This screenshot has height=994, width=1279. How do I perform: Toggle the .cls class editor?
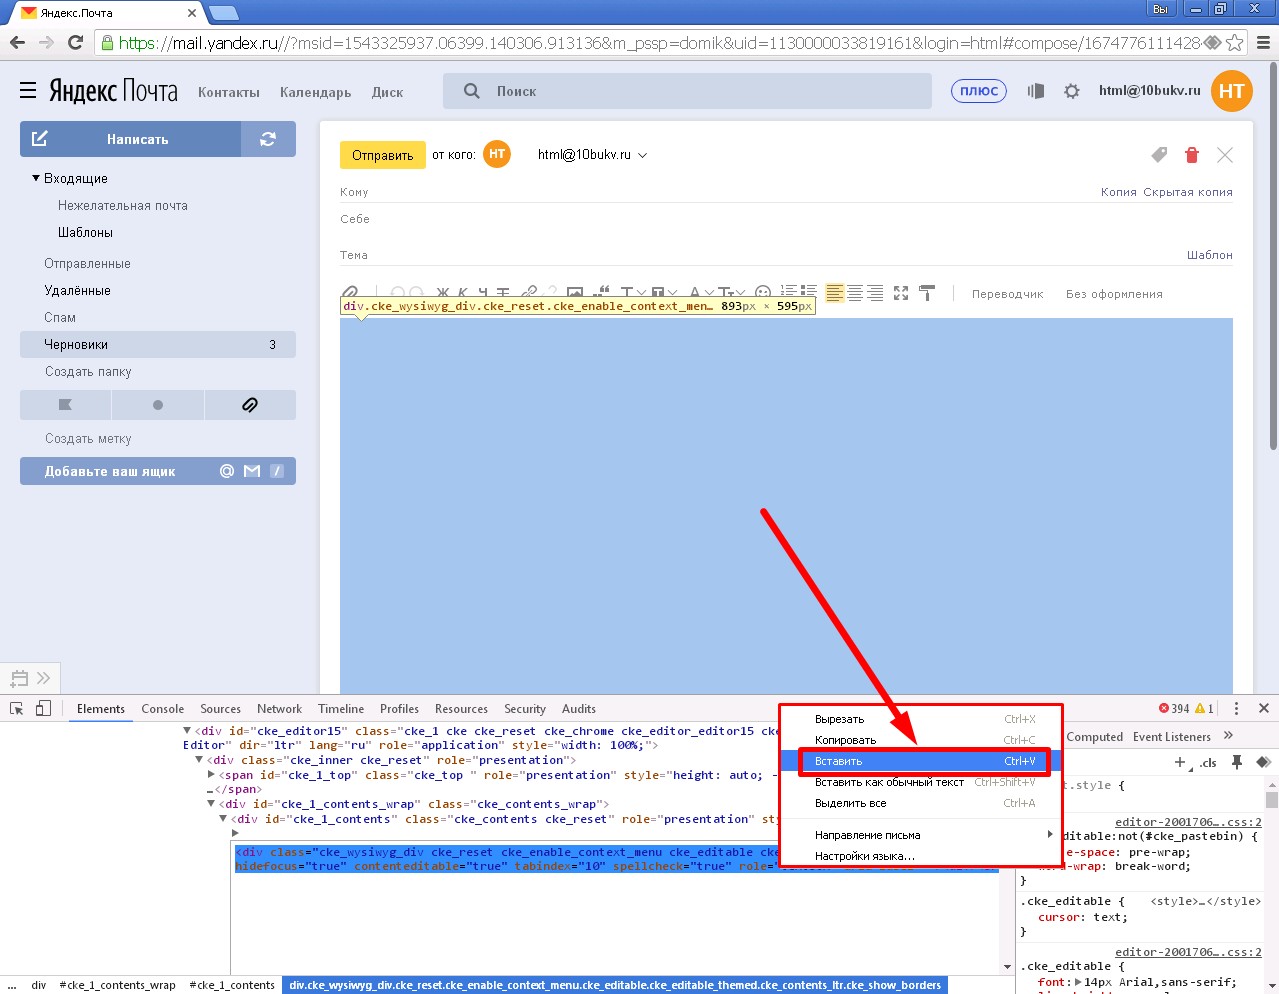pos(1209,762)
